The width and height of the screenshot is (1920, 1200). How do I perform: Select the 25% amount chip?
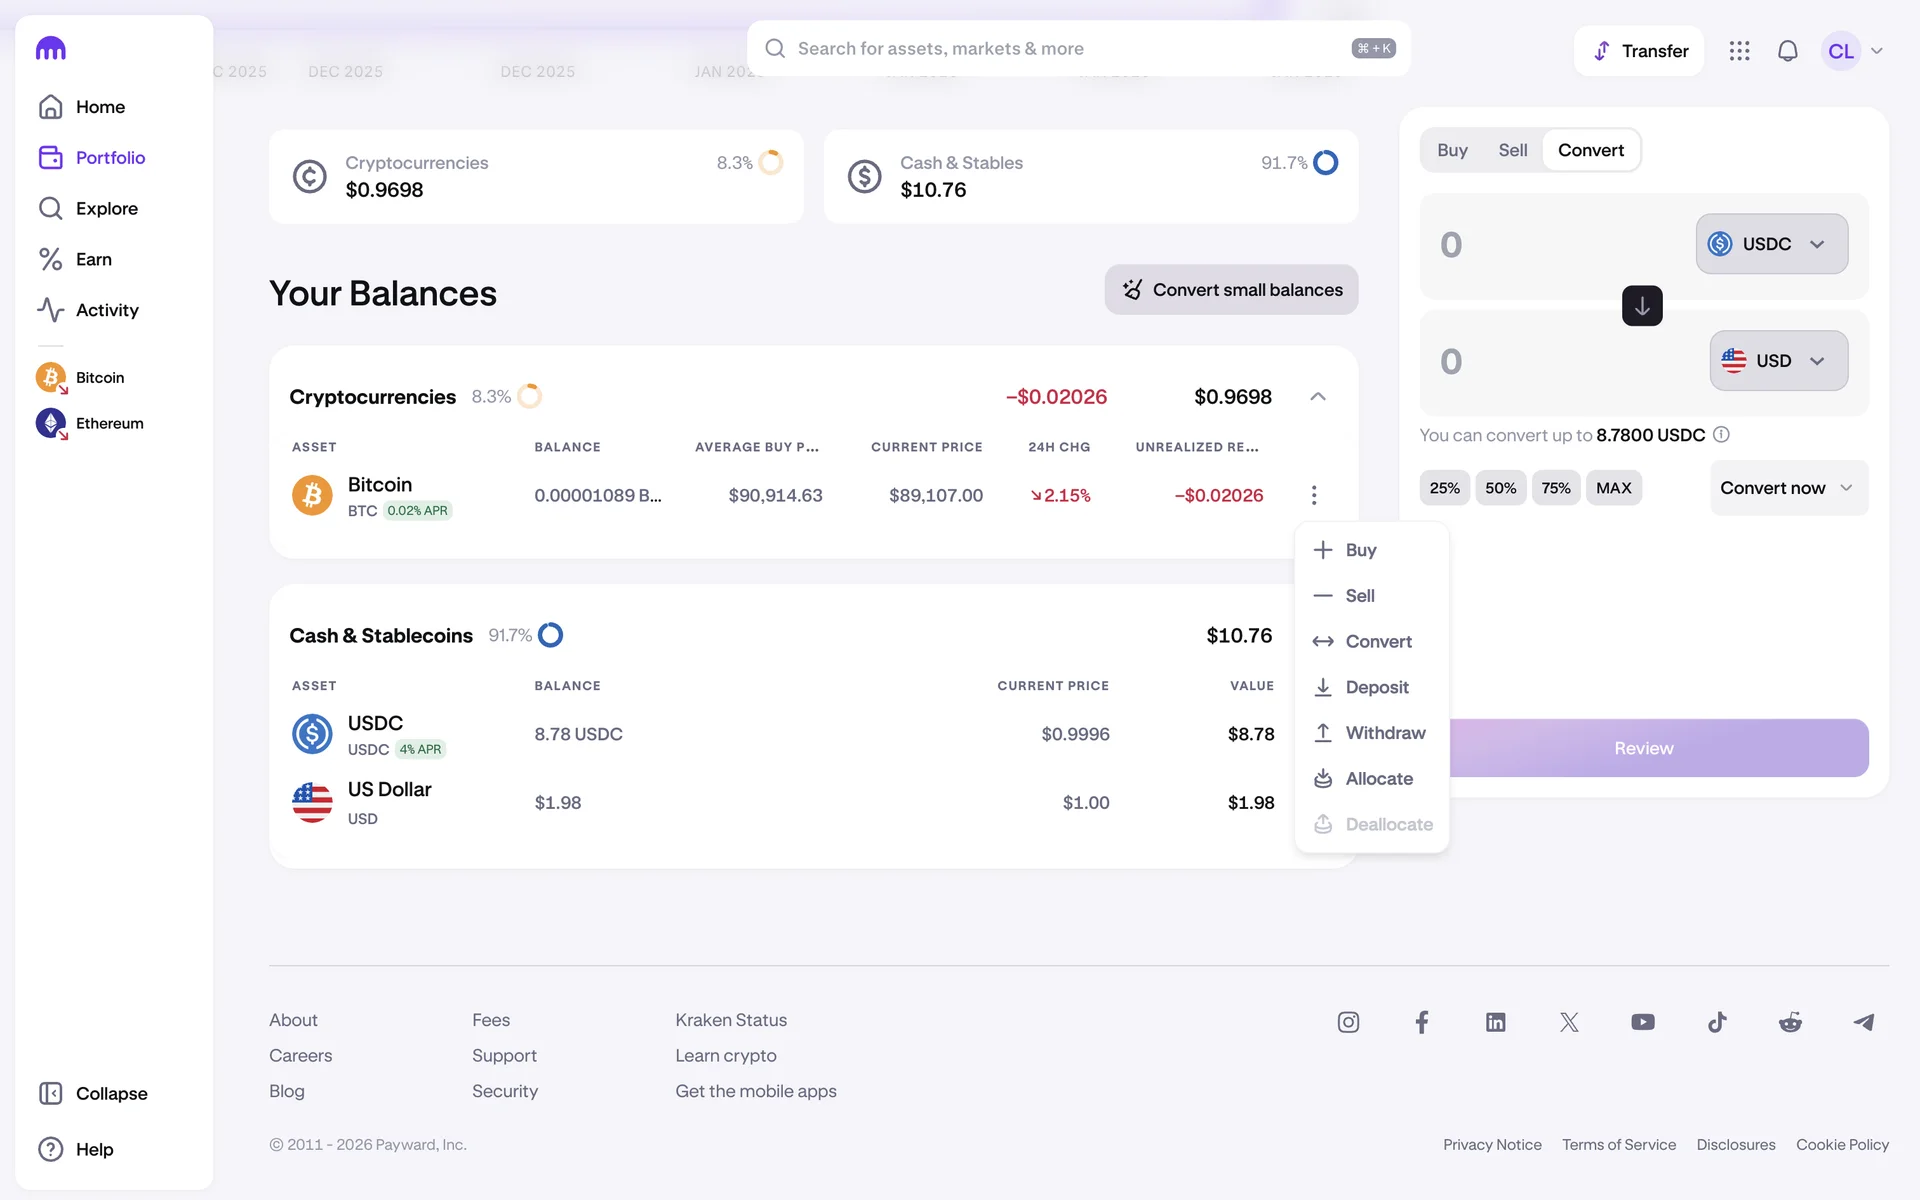[1444, 488]
